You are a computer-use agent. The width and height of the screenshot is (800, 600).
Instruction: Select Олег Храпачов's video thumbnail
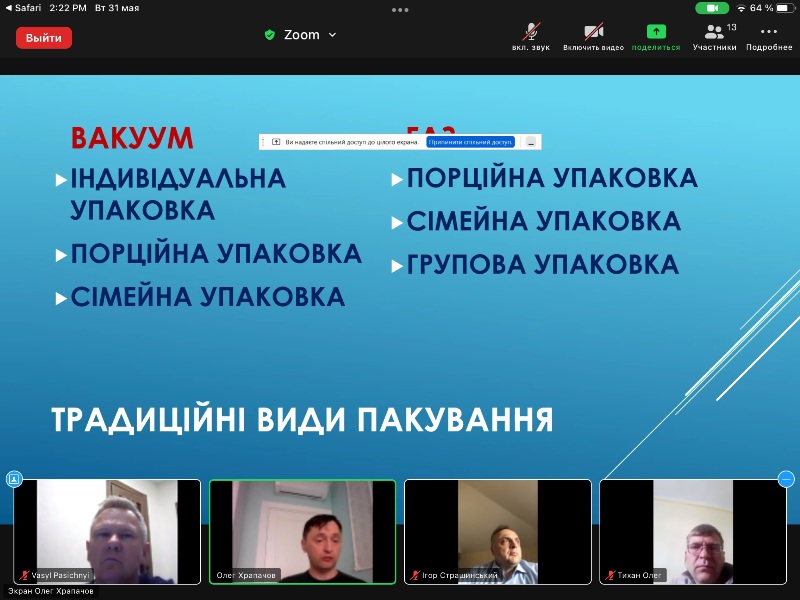point(303,532)
